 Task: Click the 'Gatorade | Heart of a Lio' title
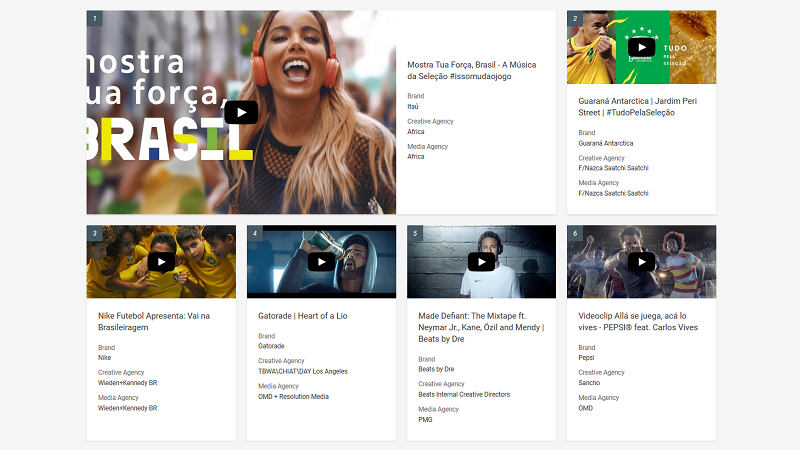(x=302, y=316)
